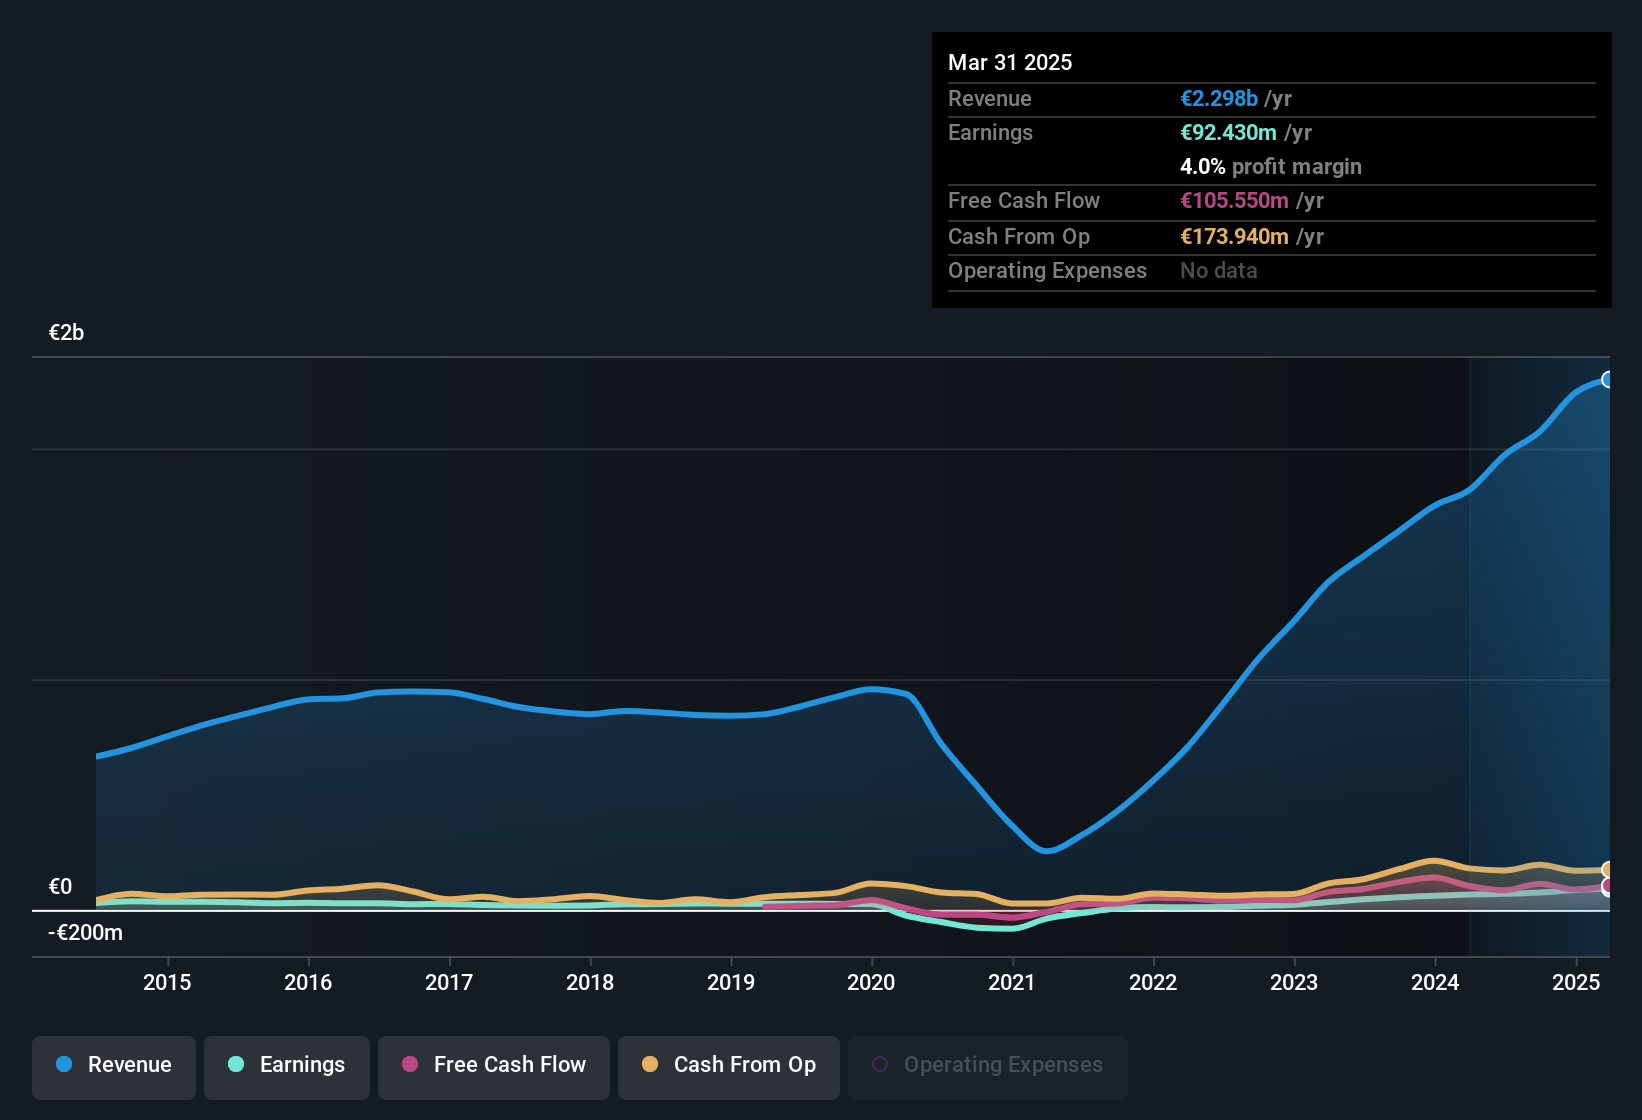Toggle the Cash From Op legend series
The image size is (1642, 1120).
pos(729,1066)
